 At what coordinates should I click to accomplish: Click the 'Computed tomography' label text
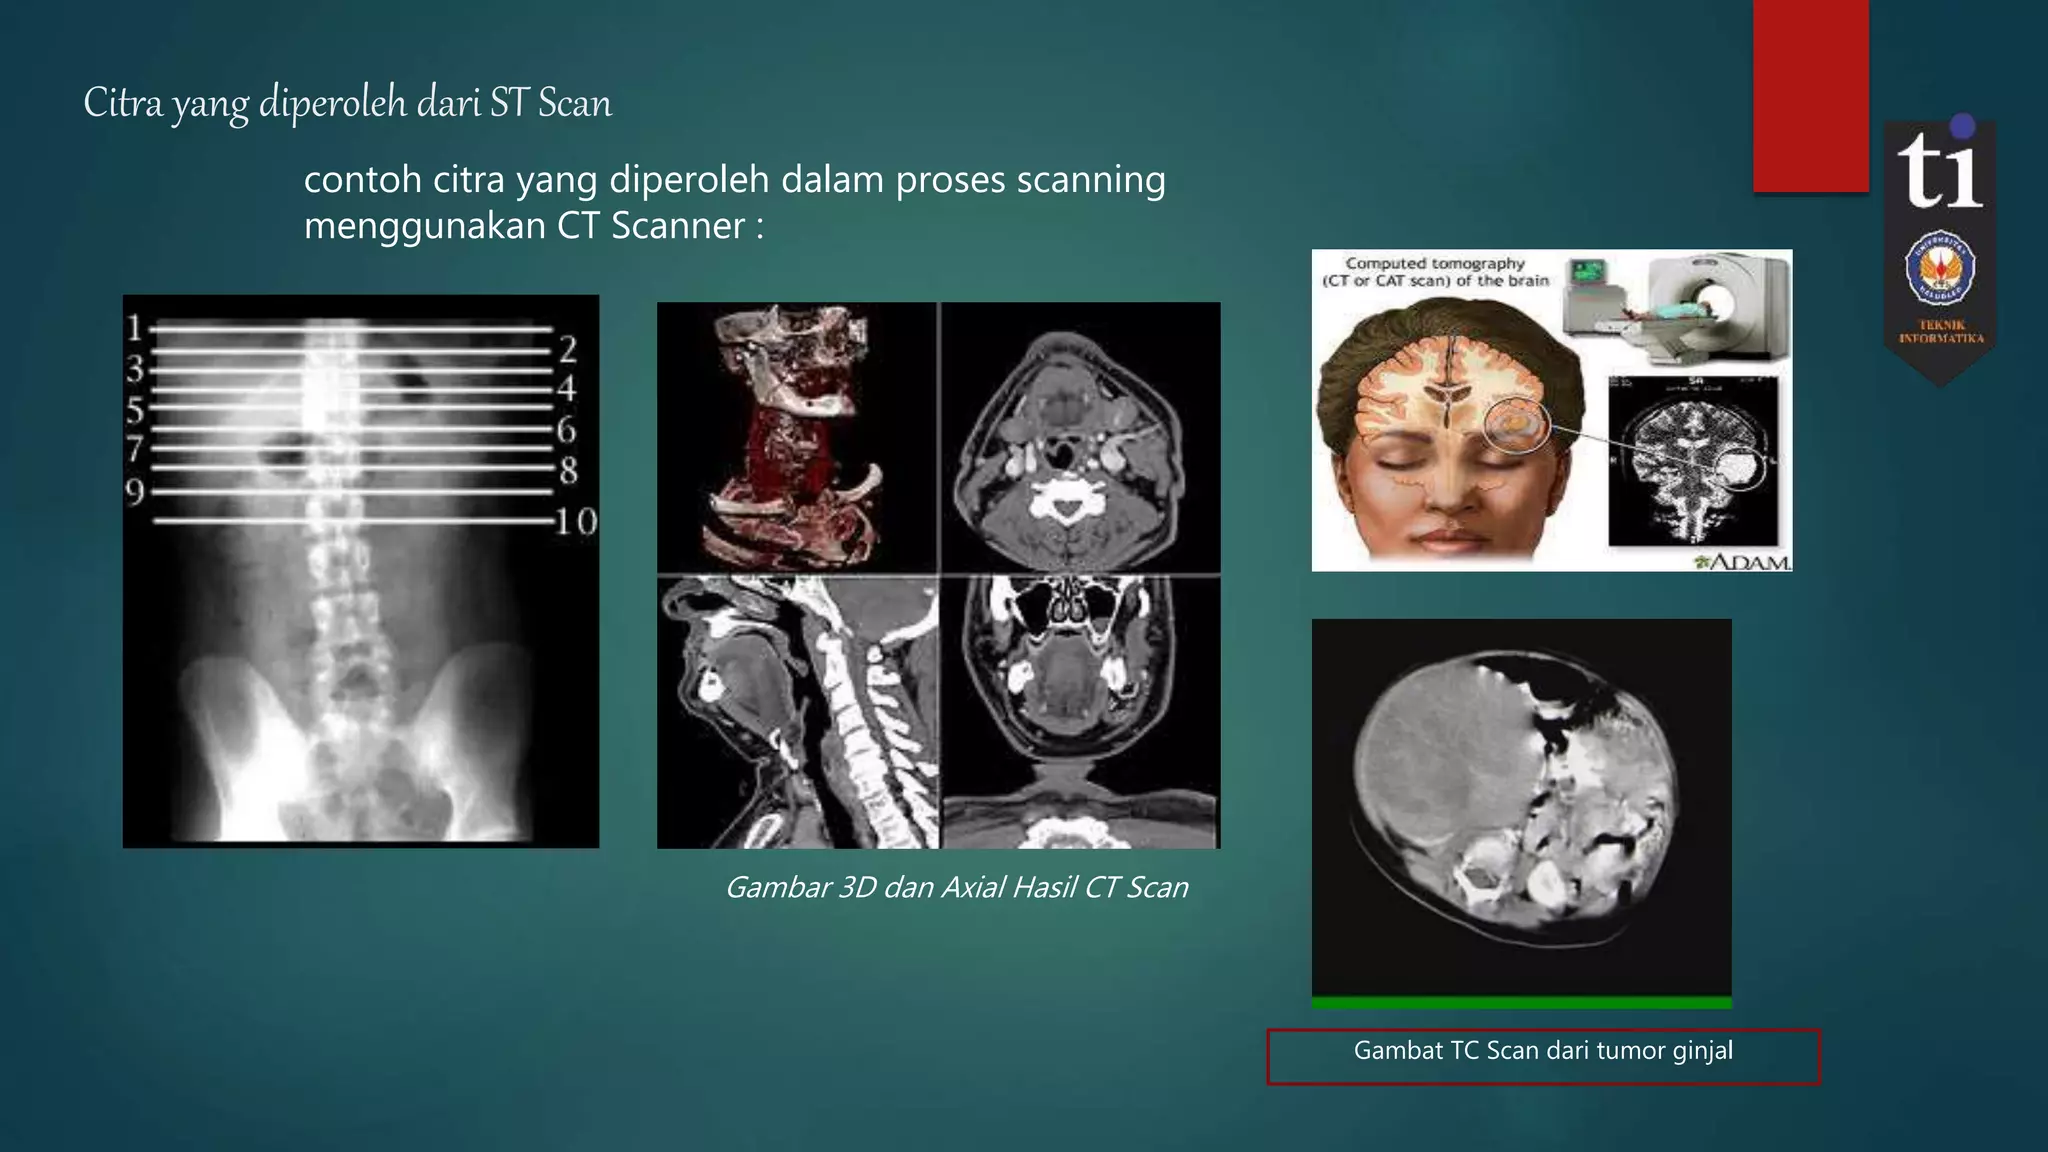tap(1434, 264)
